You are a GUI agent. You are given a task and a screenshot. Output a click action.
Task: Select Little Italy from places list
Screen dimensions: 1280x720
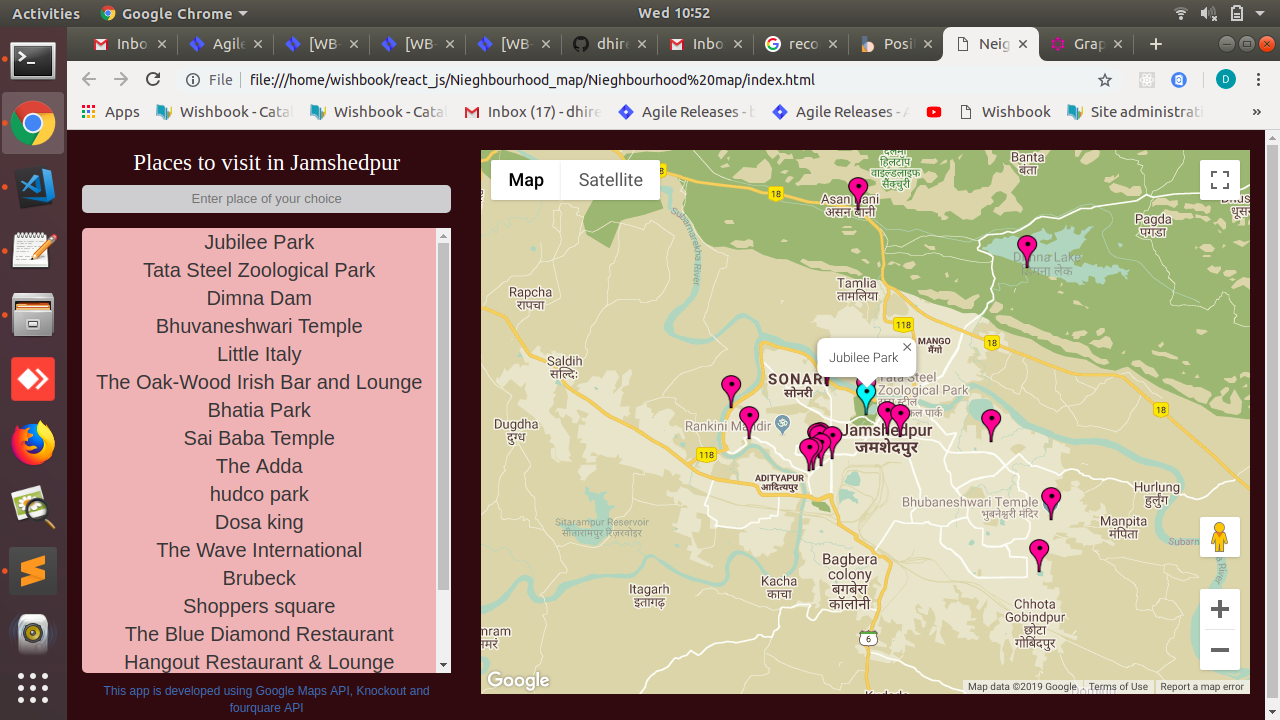pos(259,354)
